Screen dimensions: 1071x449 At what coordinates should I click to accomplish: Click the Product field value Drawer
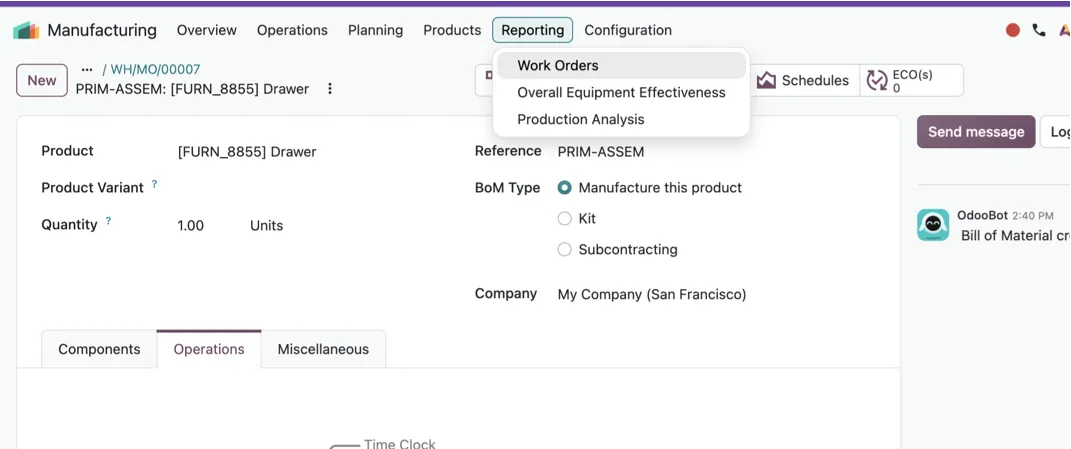[247, 152]
